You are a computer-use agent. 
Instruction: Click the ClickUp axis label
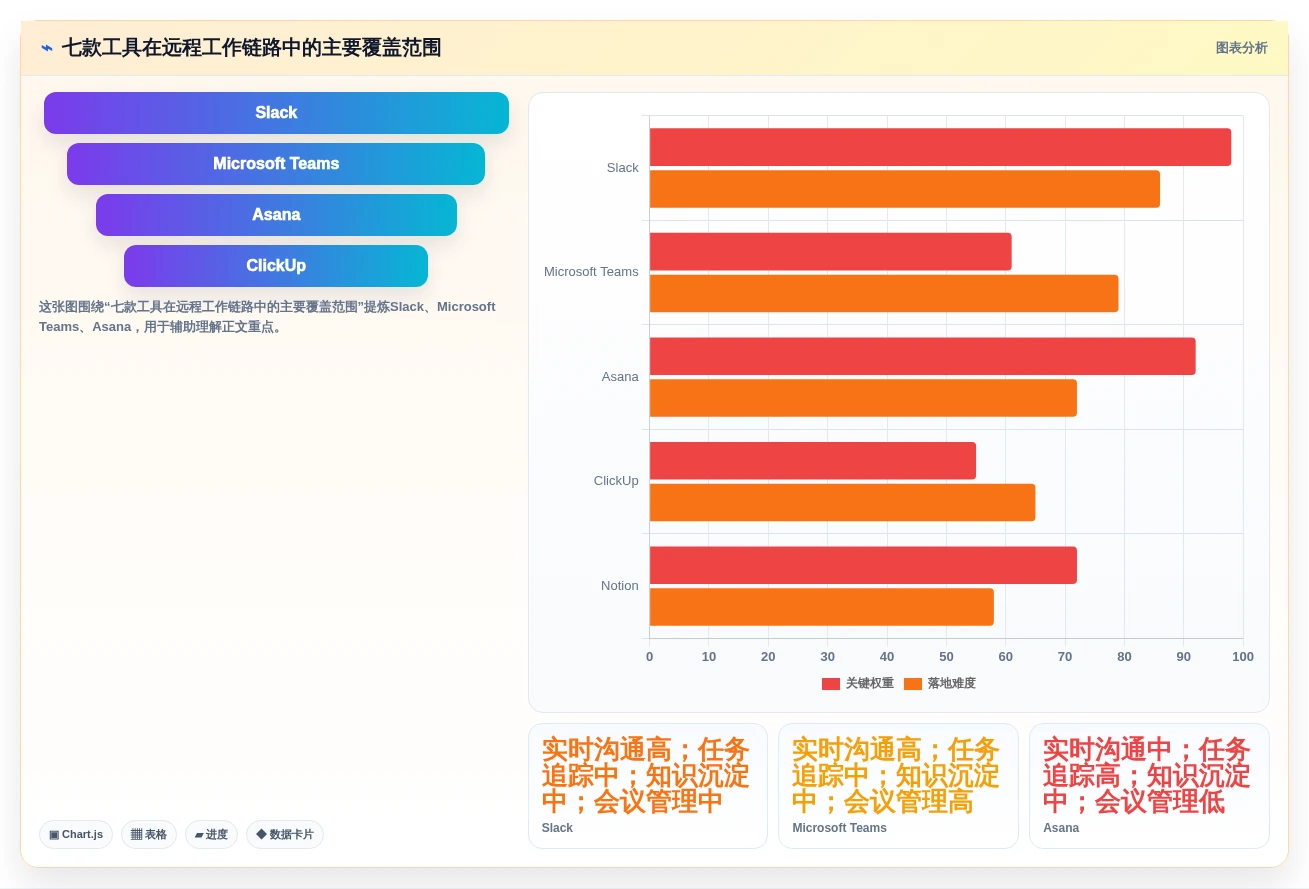tap(616, 481)
